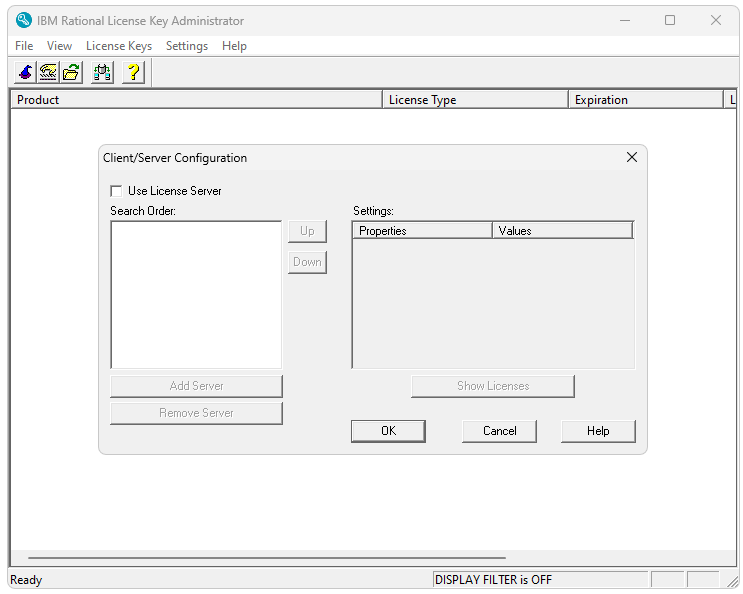Image resolution: width=743 pixels, height=594 pixels.
Task: Open the View menu
Action: (60, 46)
